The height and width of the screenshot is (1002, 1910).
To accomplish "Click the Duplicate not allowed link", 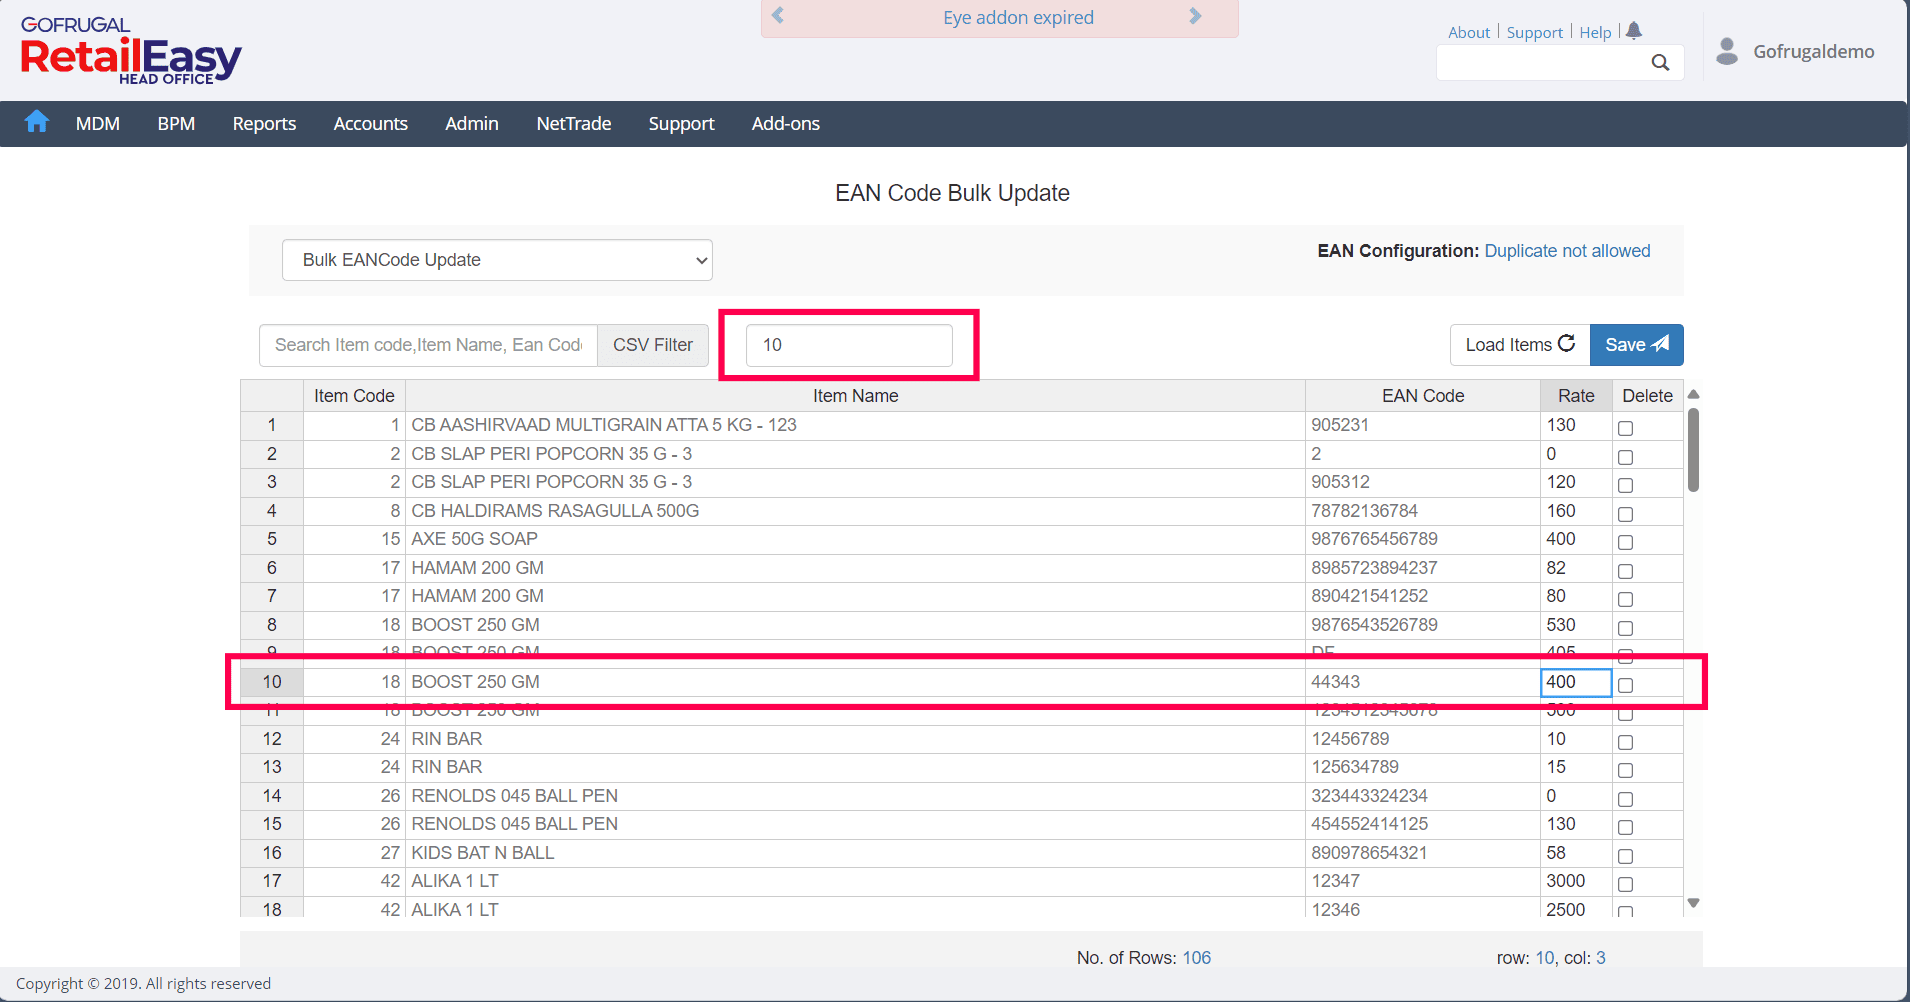I will tap(1567, 251).
